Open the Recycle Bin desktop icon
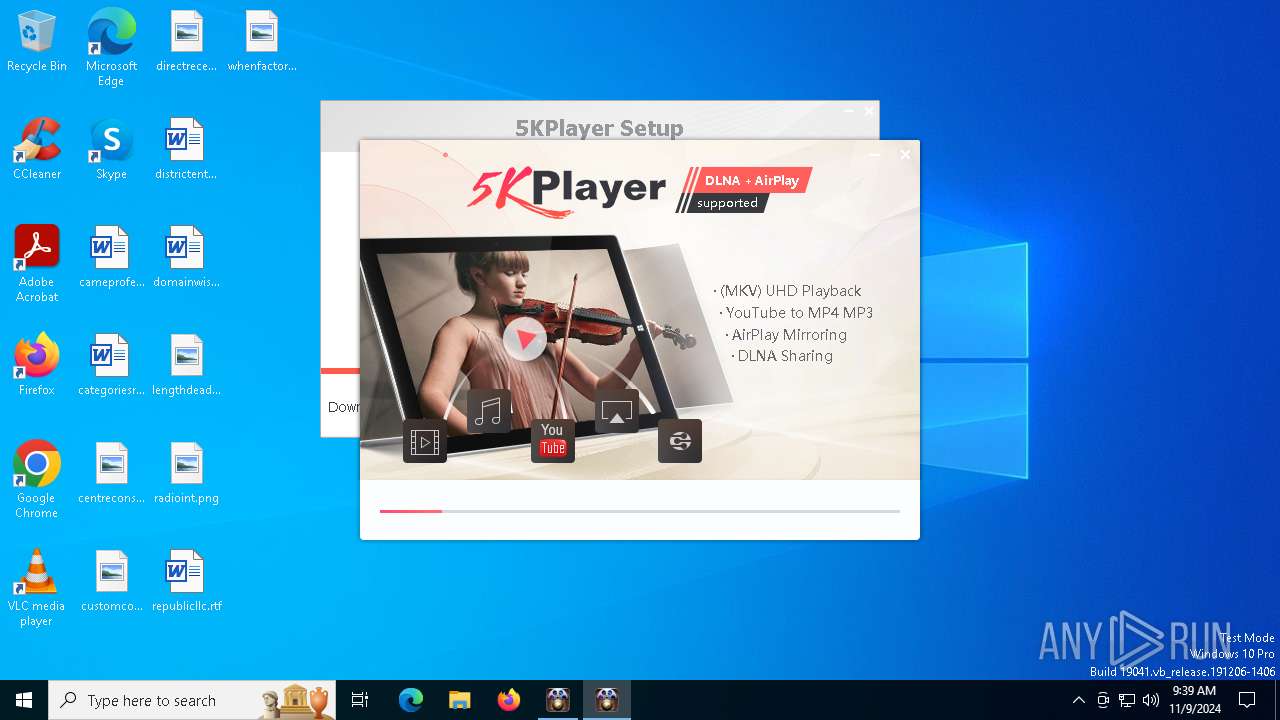Viewport: 1280px width, 720px height. (x=37, y=41)
